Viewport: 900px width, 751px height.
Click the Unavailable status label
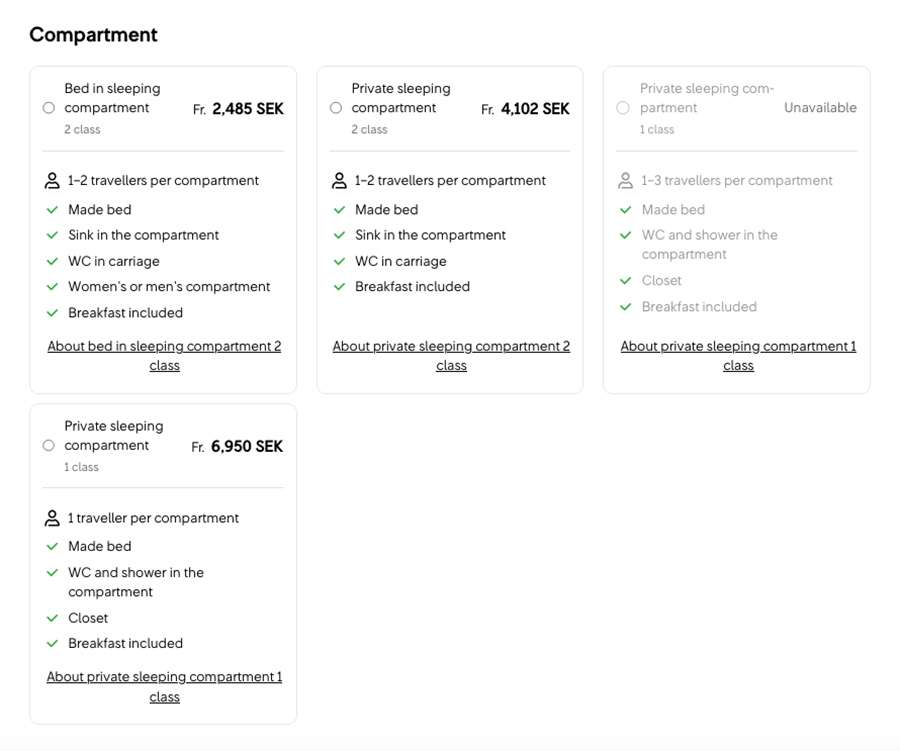pos(820,108)
